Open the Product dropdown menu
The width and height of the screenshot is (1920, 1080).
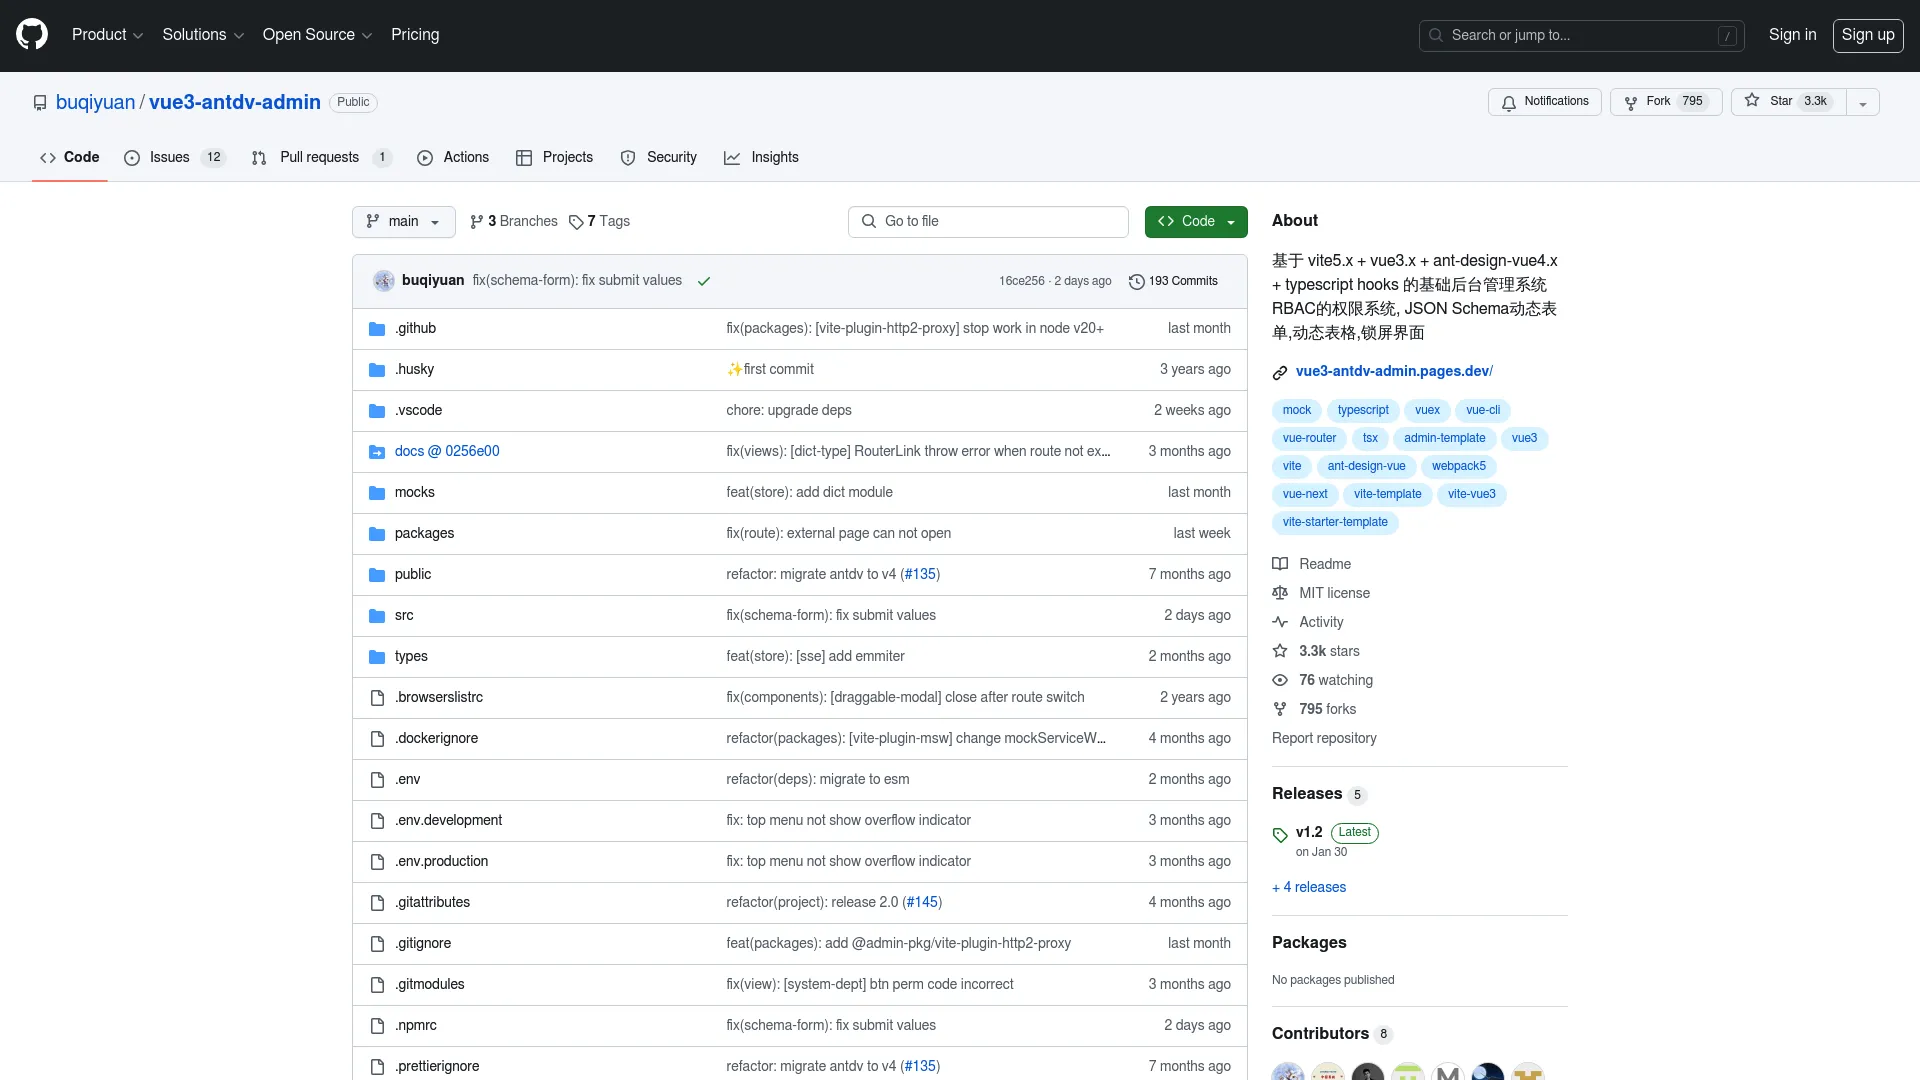pos(107,35)
